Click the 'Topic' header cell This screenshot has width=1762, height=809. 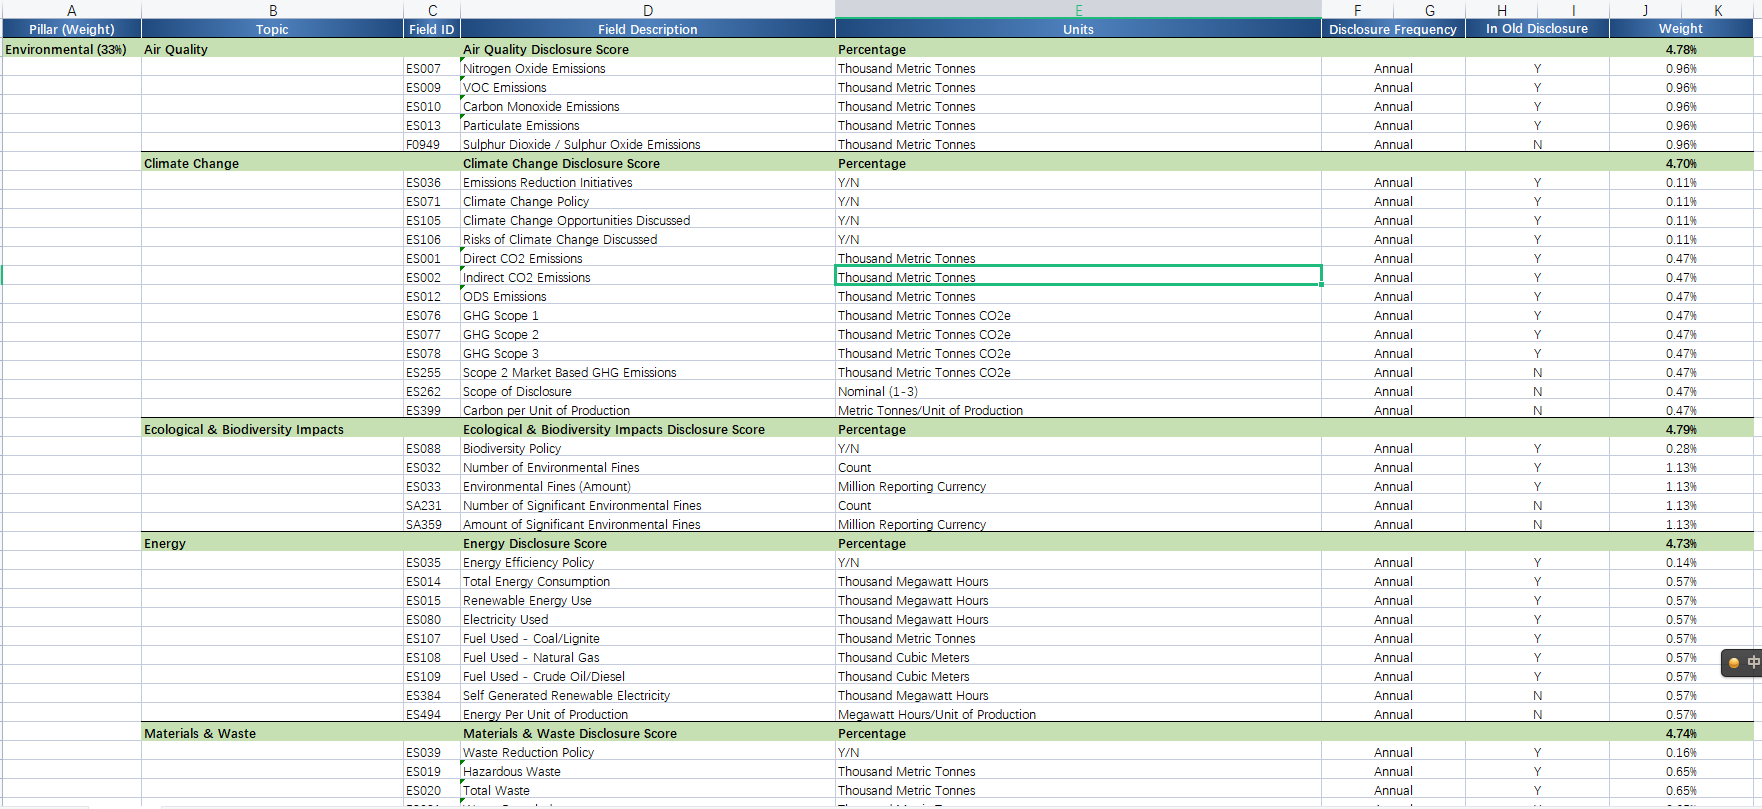pos(272,29)
